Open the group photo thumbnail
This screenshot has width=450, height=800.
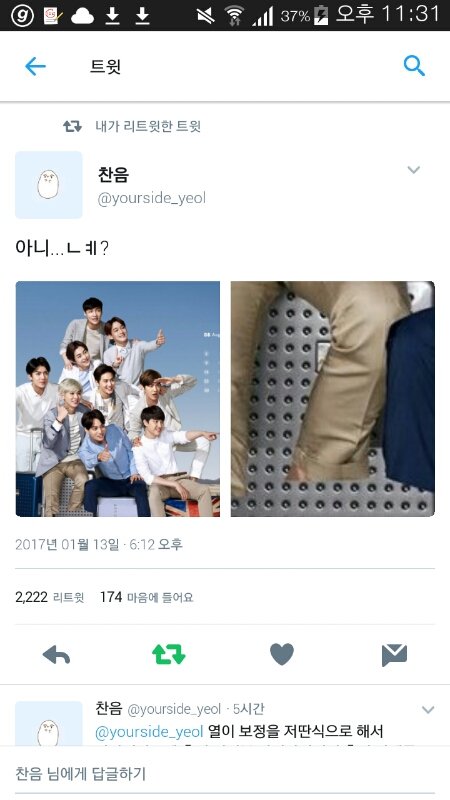[x=118, y=399]
